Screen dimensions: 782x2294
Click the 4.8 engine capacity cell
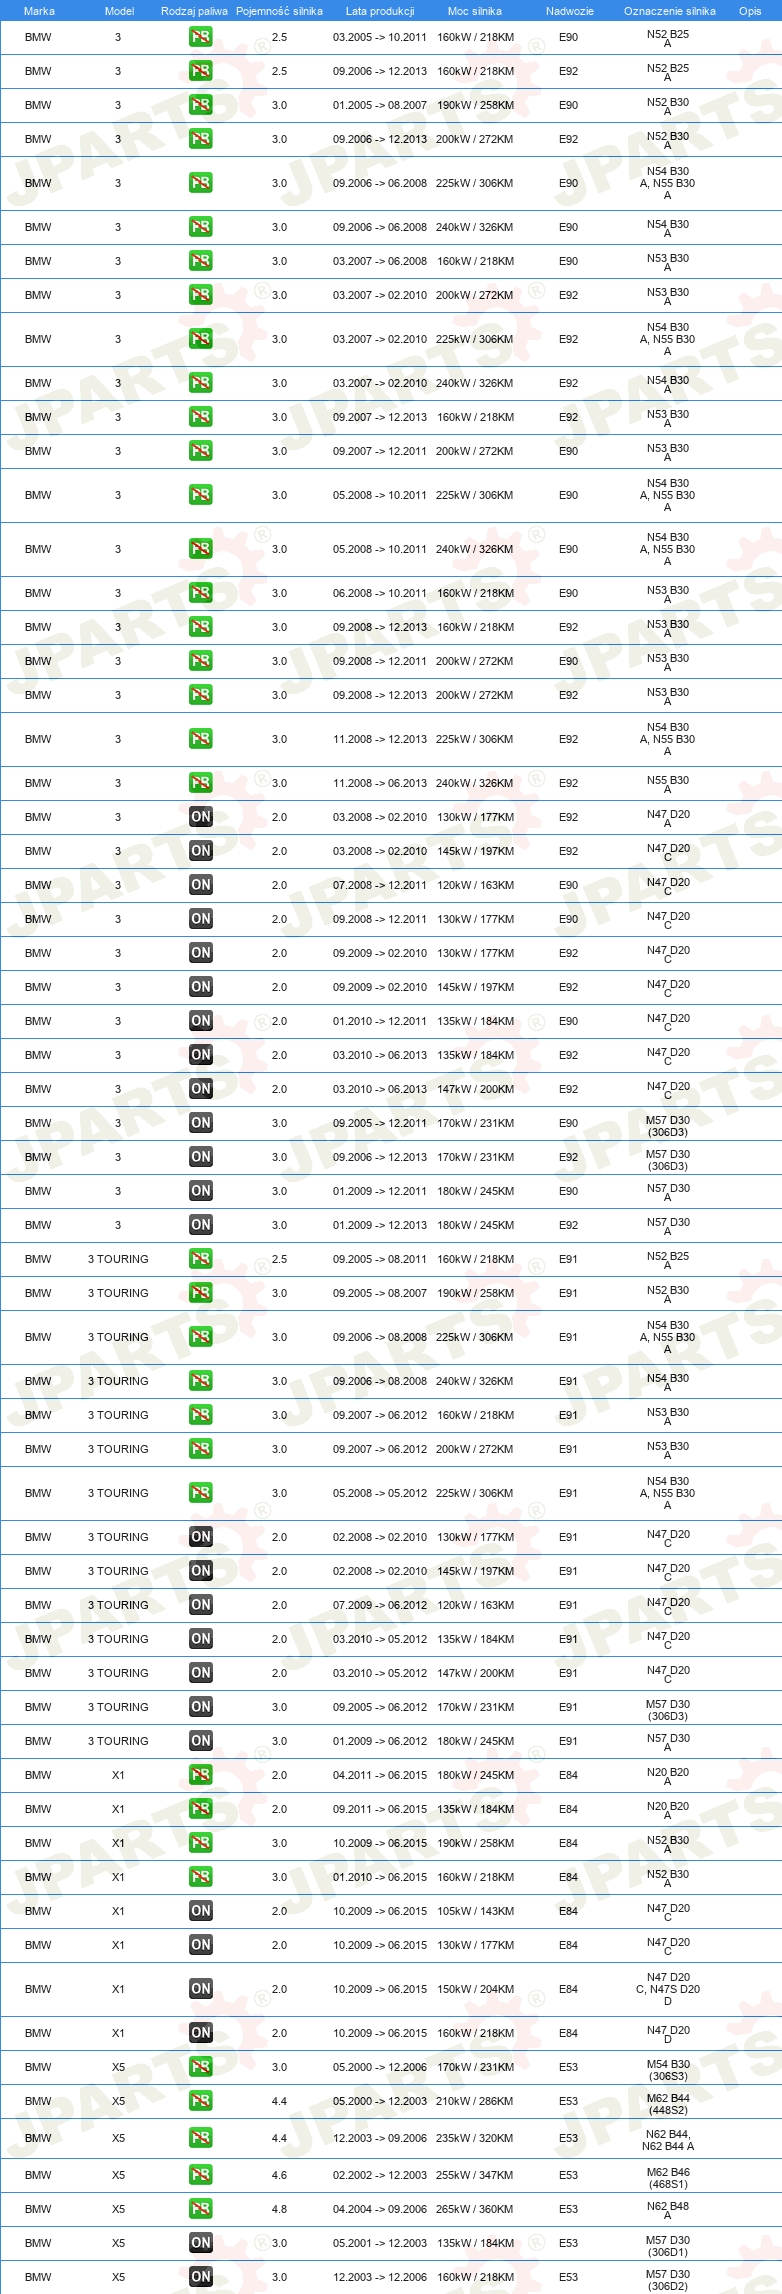tap(279, 2209)
